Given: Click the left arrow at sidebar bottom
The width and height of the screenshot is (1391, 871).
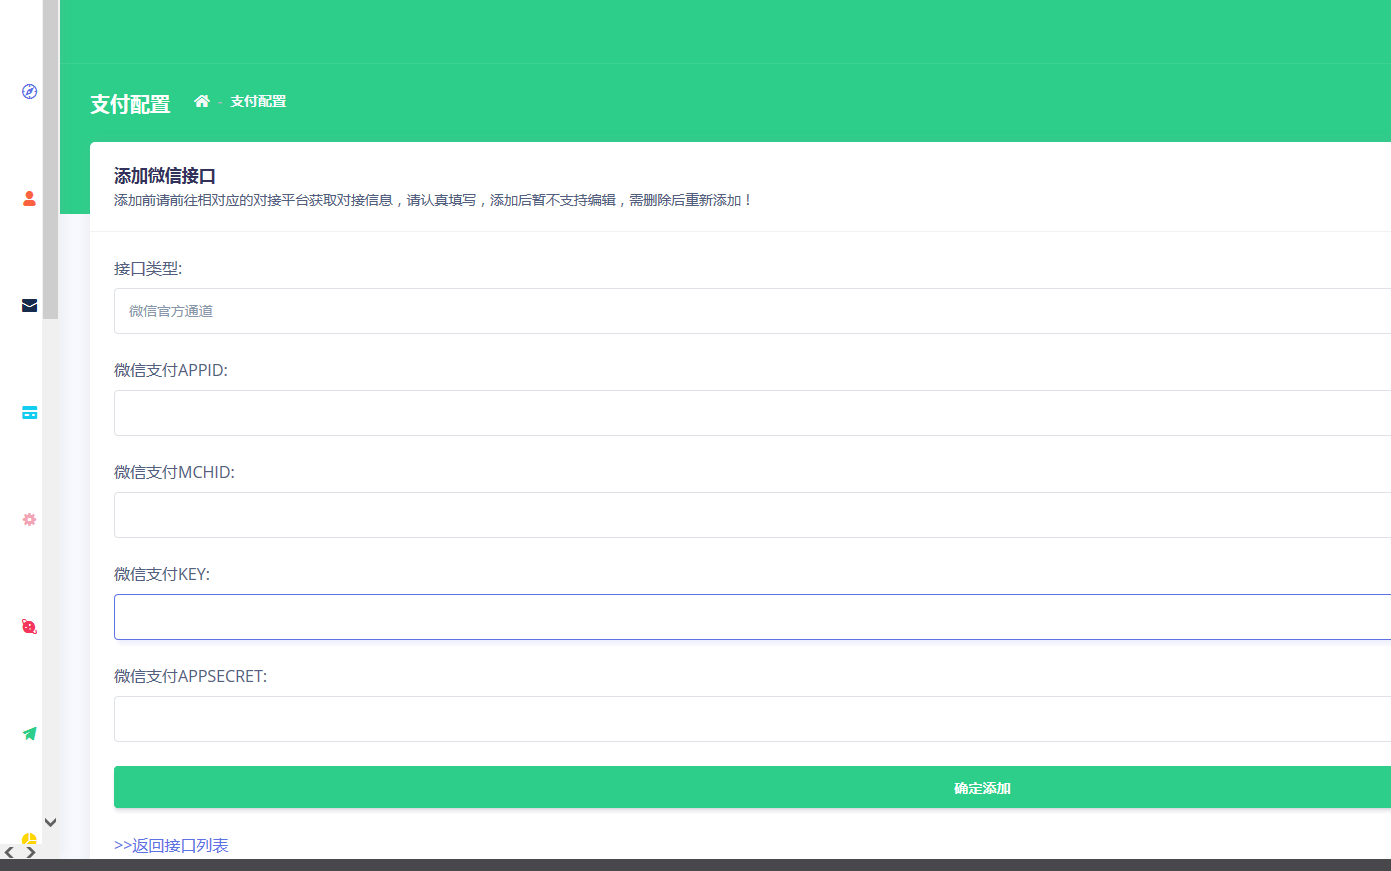Looking at the screenshot, I should (9, 853).
